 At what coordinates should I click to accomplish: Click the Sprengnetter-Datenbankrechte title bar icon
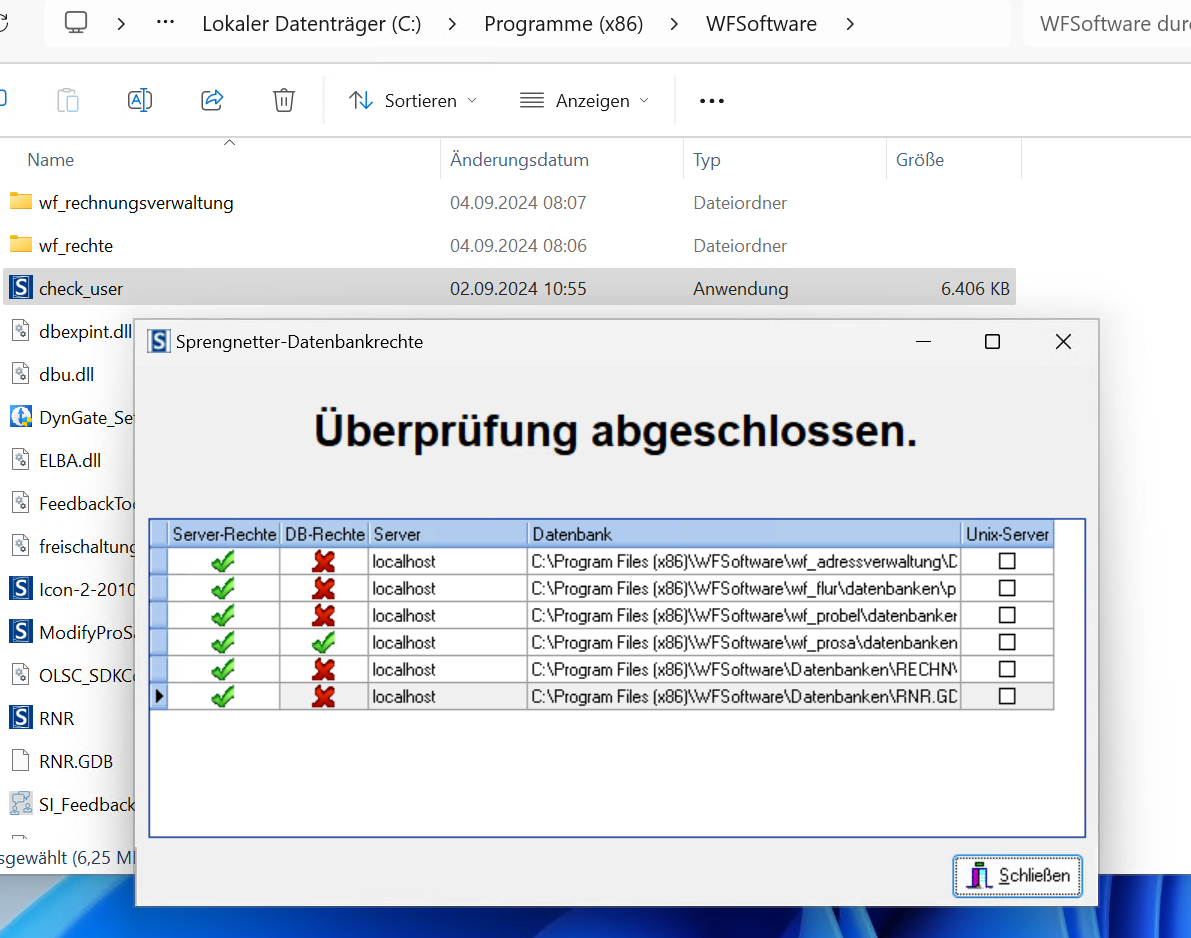[159, 342]
